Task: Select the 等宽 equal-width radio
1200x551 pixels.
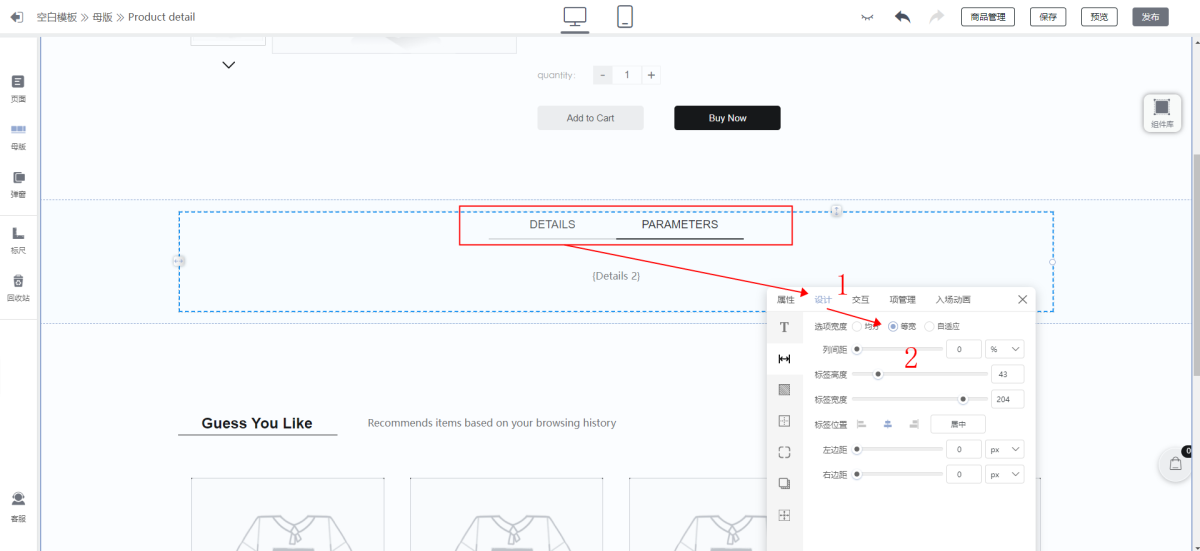Action: (893, 326)
